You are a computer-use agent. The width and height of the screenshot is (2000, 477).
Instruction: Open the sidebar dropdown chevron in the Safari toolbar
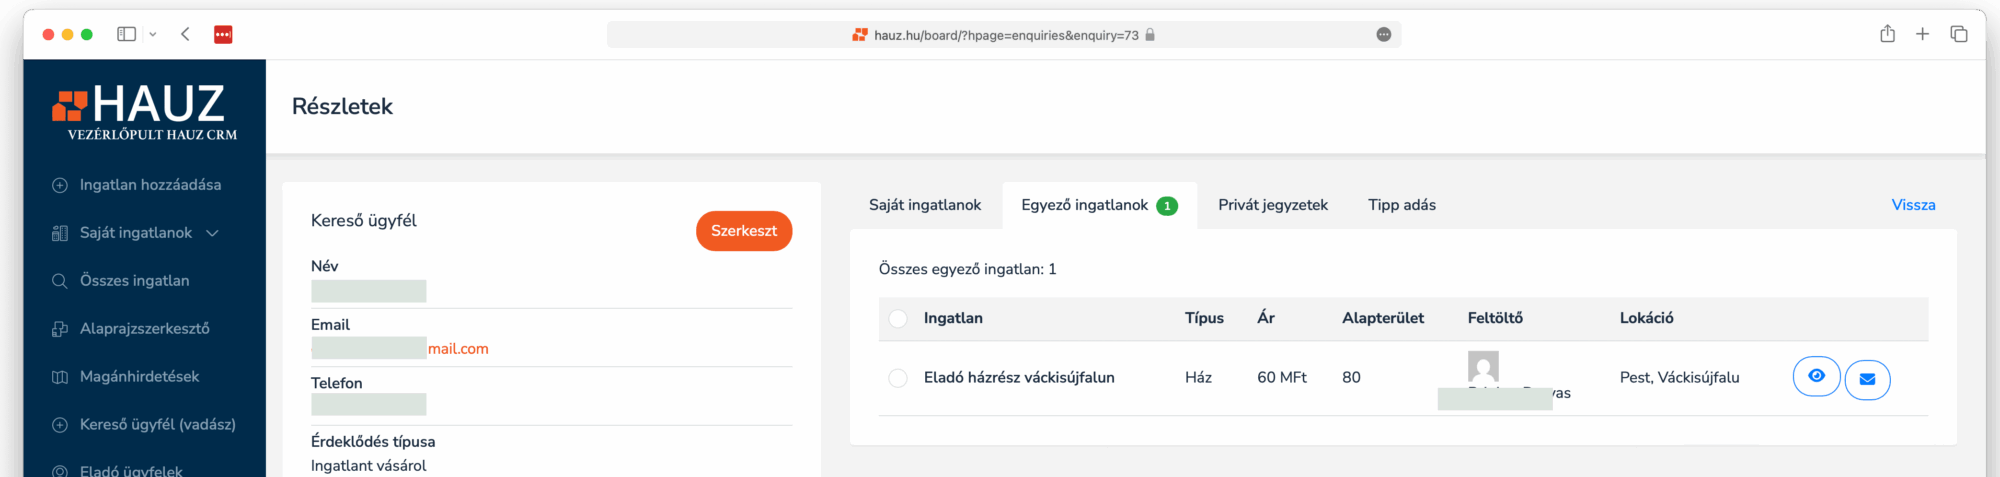tap(153, 34)
